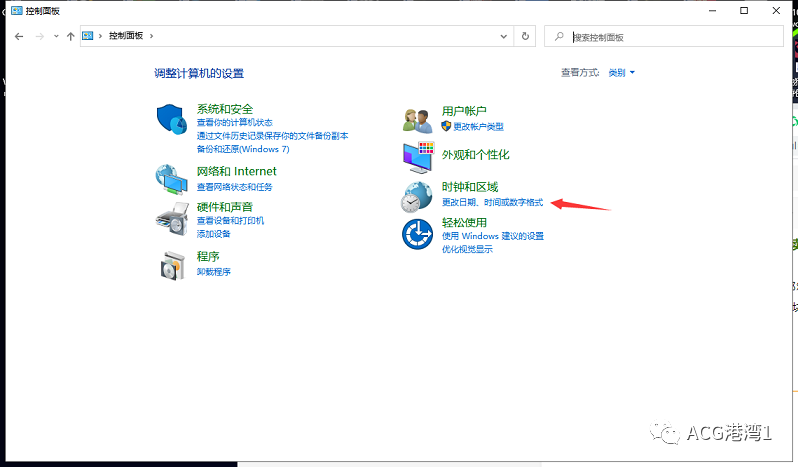Click 添加设备 link
Viewport: 798px width, 467px height.
point(213,234)
